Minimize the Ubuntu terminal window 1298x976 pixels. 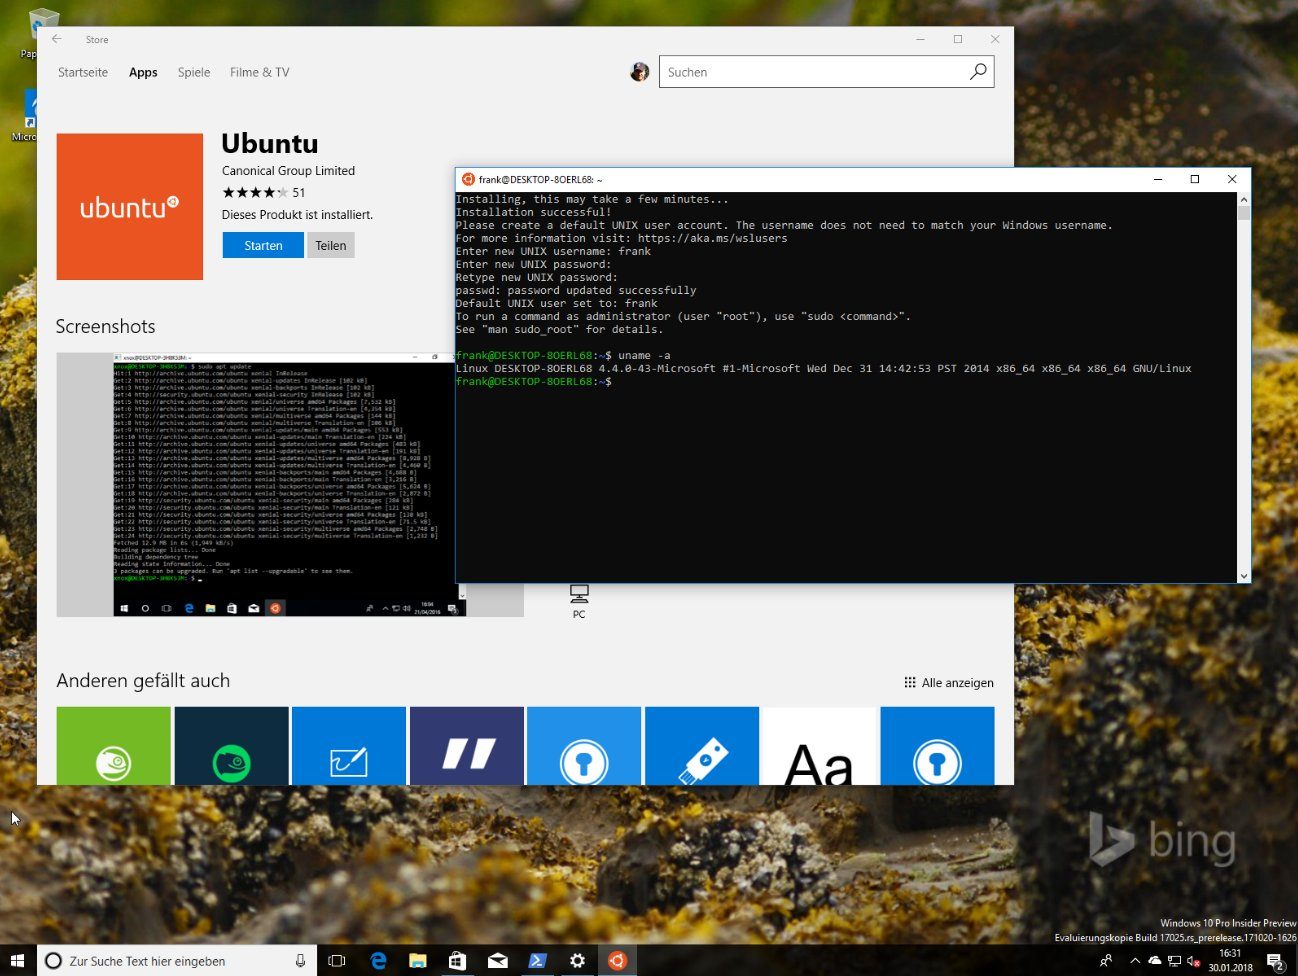(1158, 179)
